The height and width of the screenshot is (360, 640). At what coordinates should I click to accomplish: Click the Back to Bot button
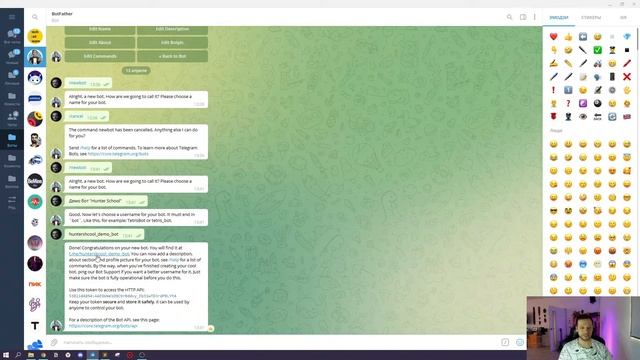tap(172, 56)
